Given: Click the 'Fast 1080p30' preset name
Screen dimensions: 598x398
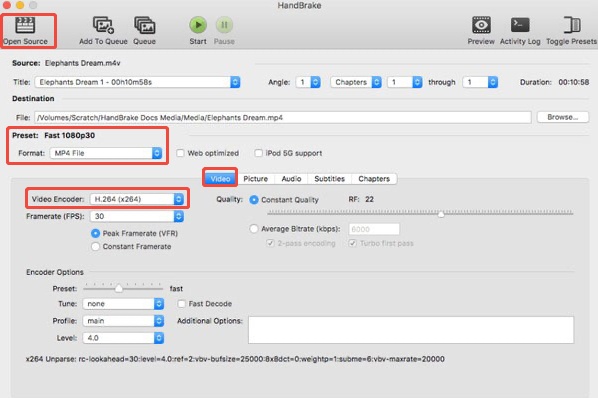Looking at the screenshot, I should point(69,135).
